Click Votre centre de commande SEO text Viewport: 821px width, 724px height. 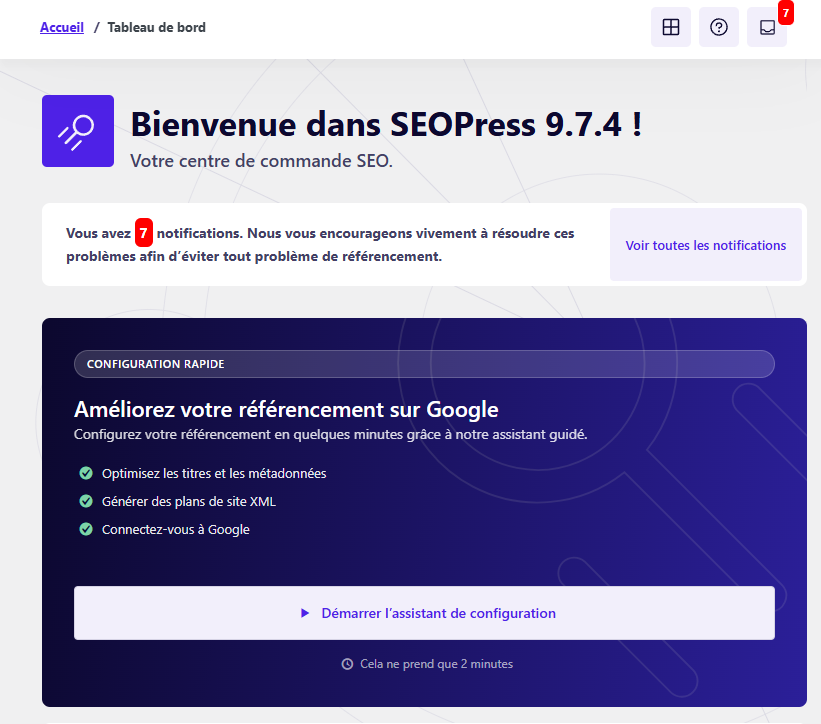click(261, 161)
